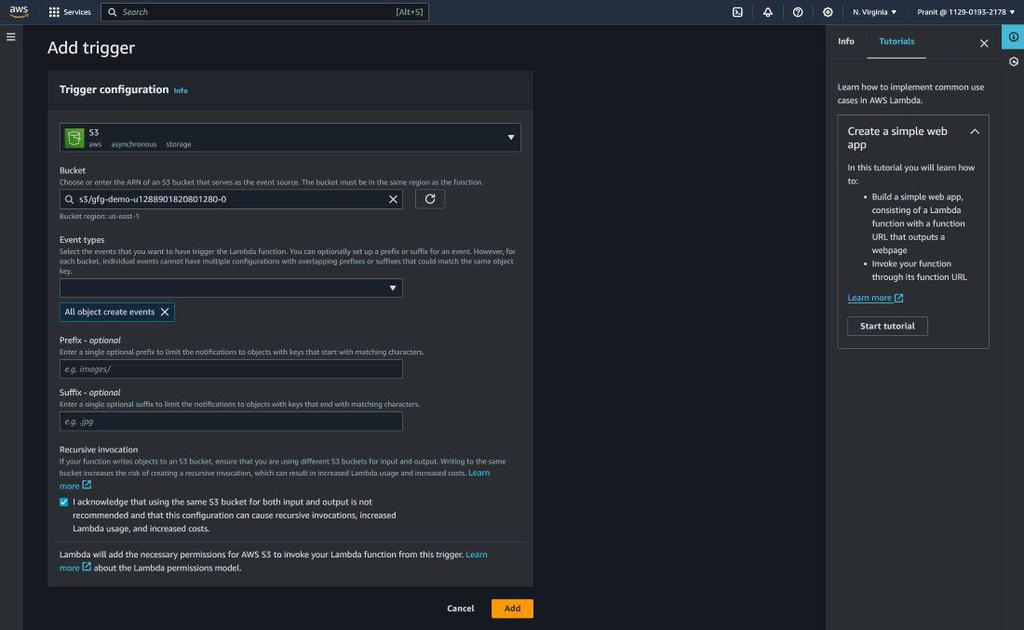Viewport: 1024px width, 630px height.
Task: Click the green S3 bucket icon
Action: [x=74, y=138]
